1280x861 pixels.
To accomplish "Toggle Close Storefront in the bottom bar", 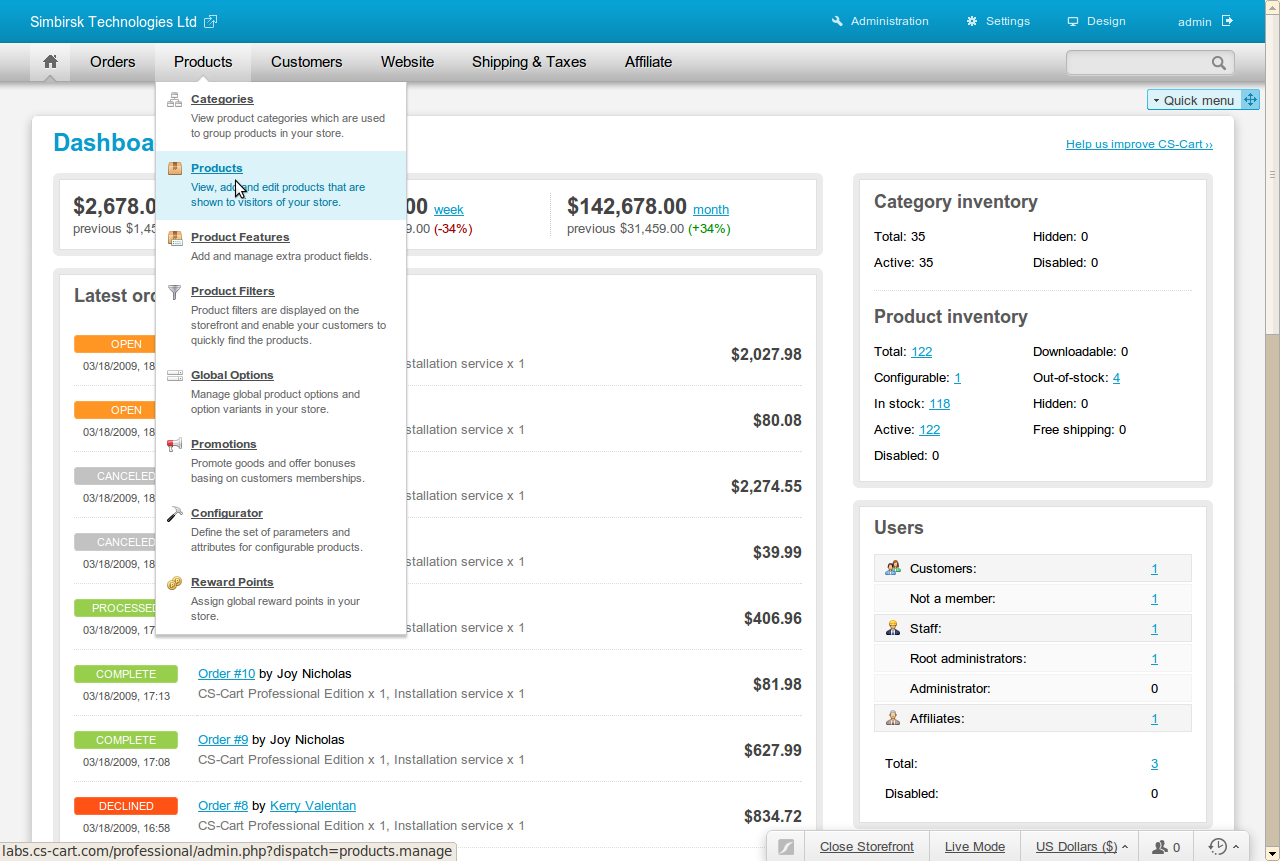I will [x=867, y=847].
